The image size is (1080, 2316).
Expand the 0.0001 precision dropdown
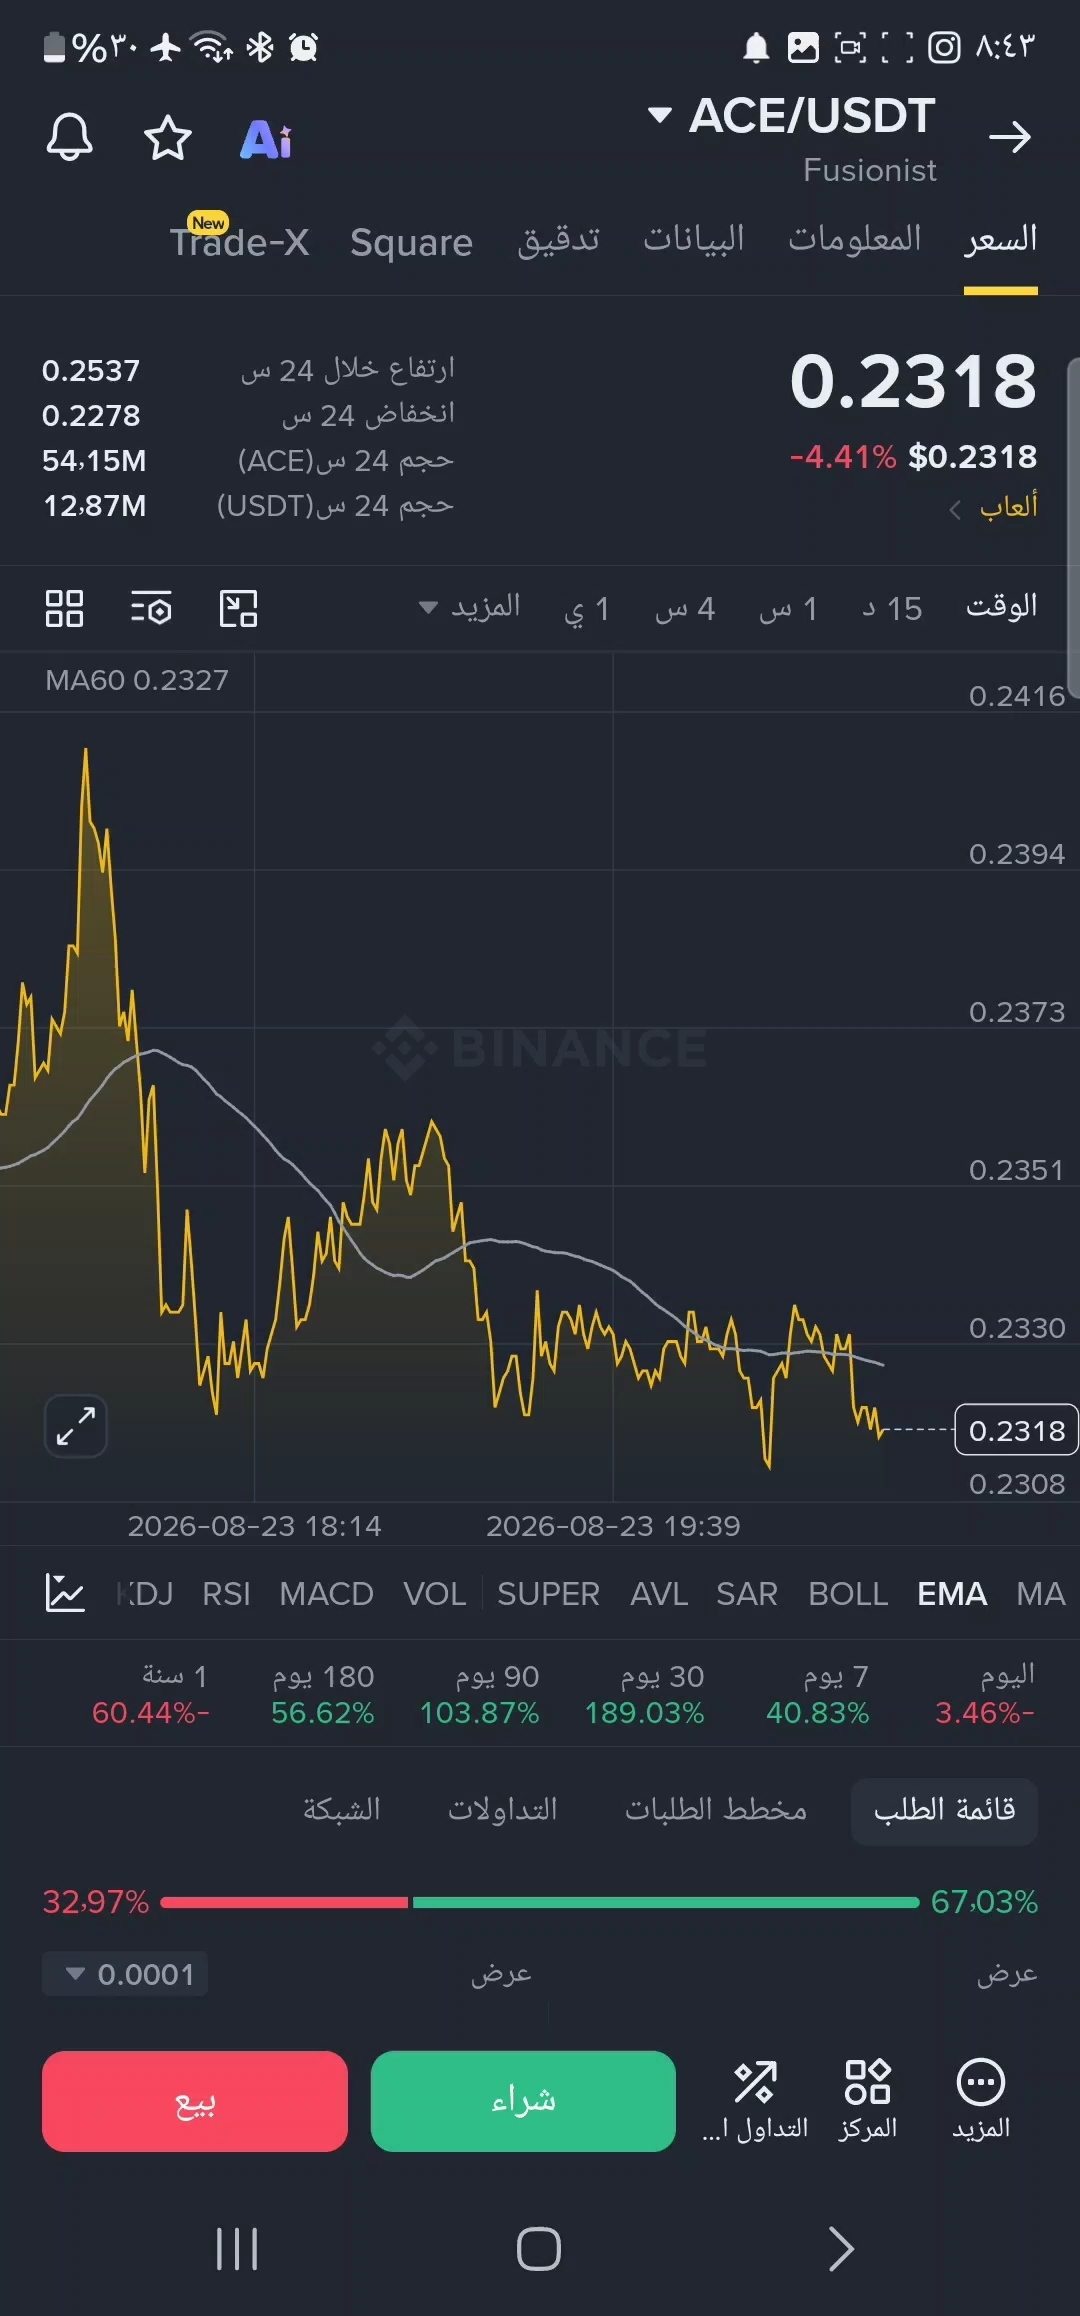pyautogui.click(x=125, y=1974)
